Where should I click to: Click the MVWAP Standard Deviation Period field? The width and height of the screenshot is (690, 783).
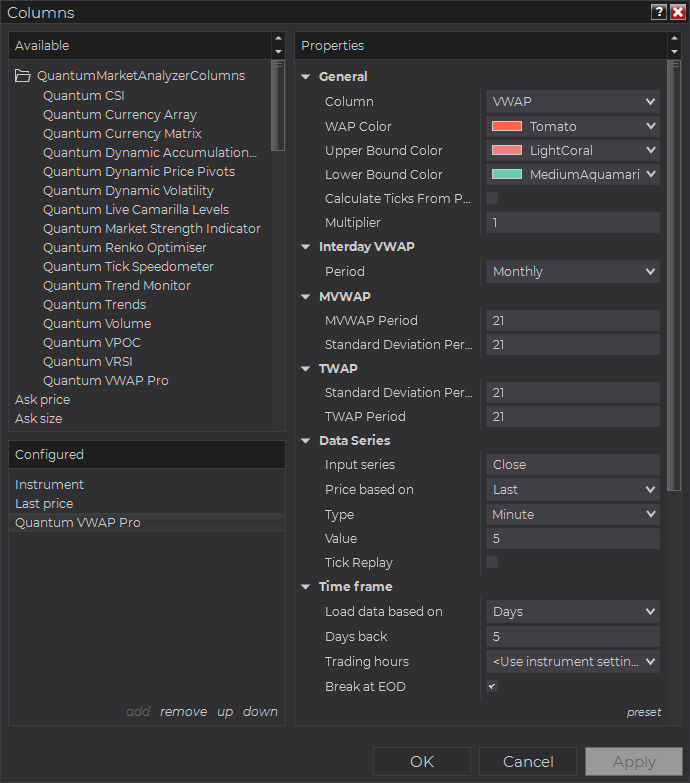[x=573, y=345]
